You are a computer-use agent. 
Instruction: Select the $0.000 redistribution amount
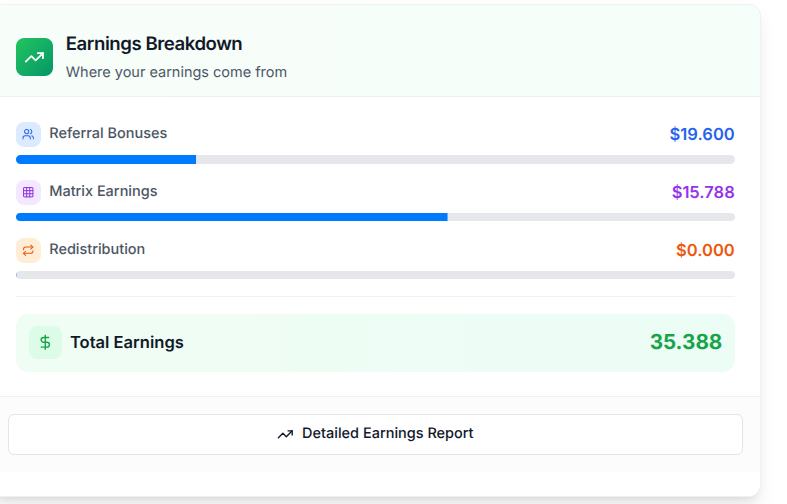[x=705, y=250]
